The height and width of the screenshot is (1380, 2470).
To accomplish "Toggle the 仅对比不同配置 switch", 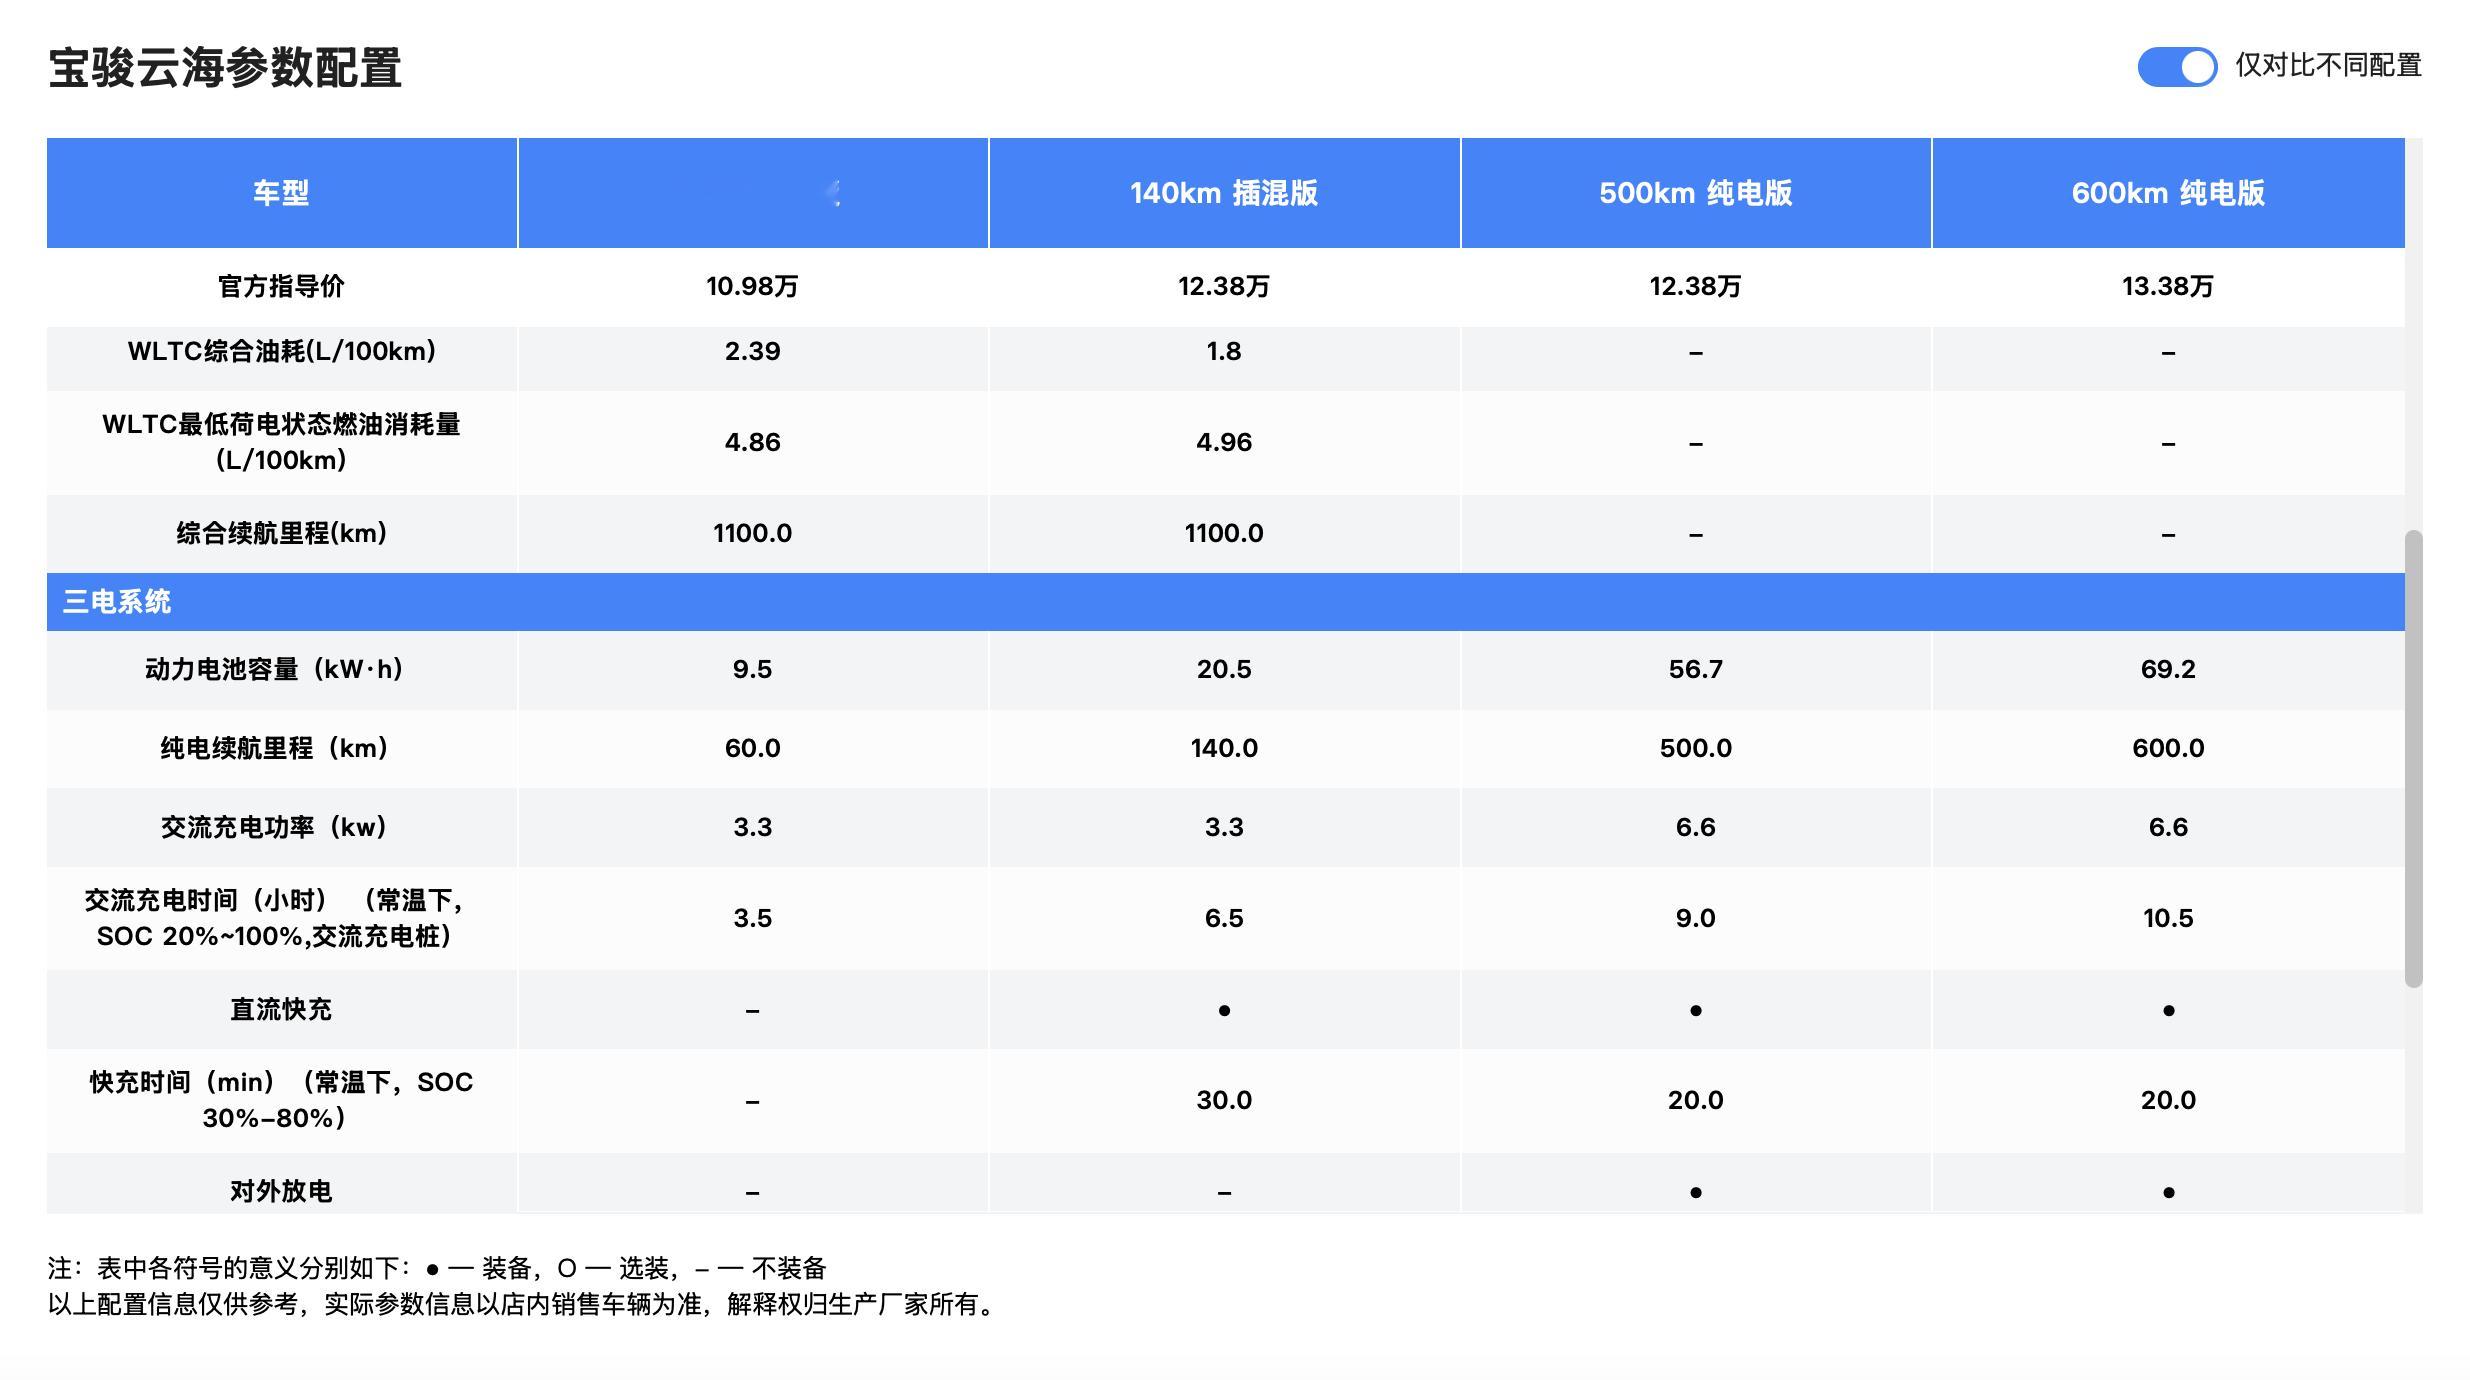I will [x=2176, y=67].
